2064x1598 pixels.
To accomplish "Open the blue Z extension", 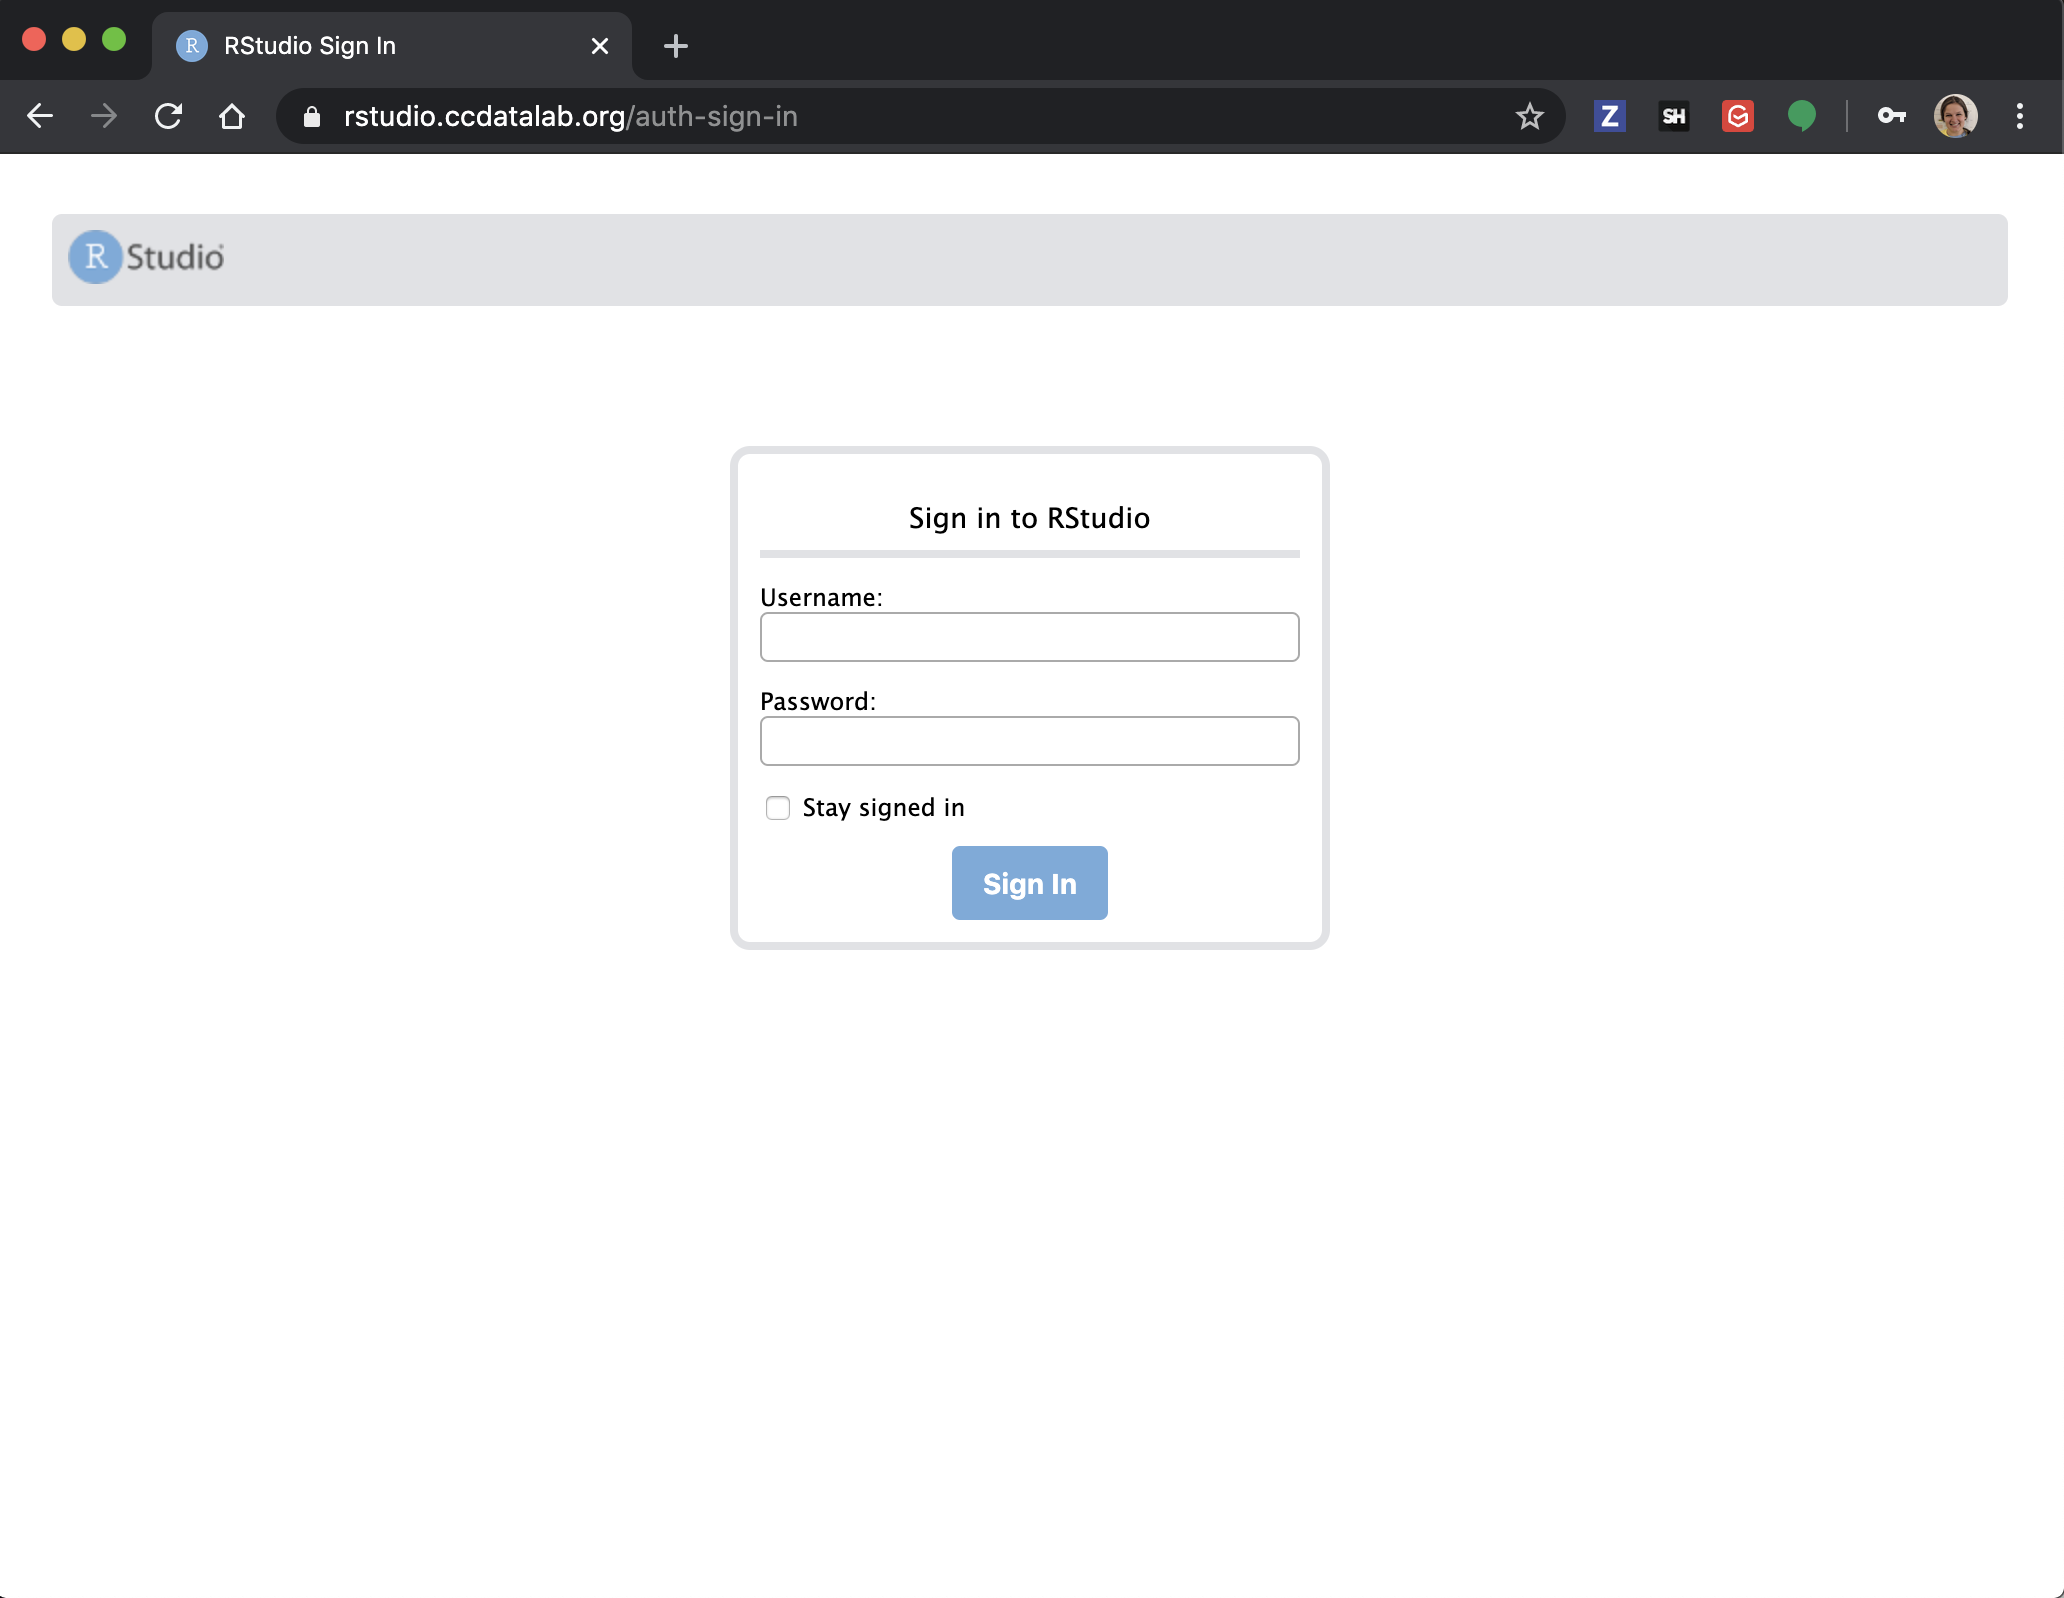I will [x=1609, y=116].
